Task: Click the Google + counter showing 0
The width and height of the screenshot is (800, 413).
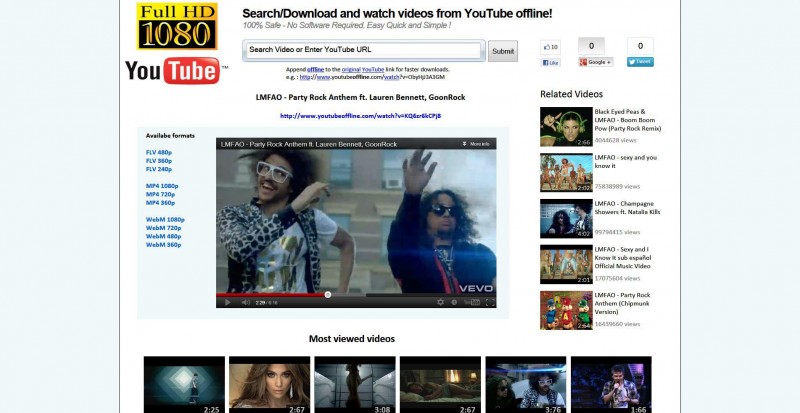Action: point(591,46)
